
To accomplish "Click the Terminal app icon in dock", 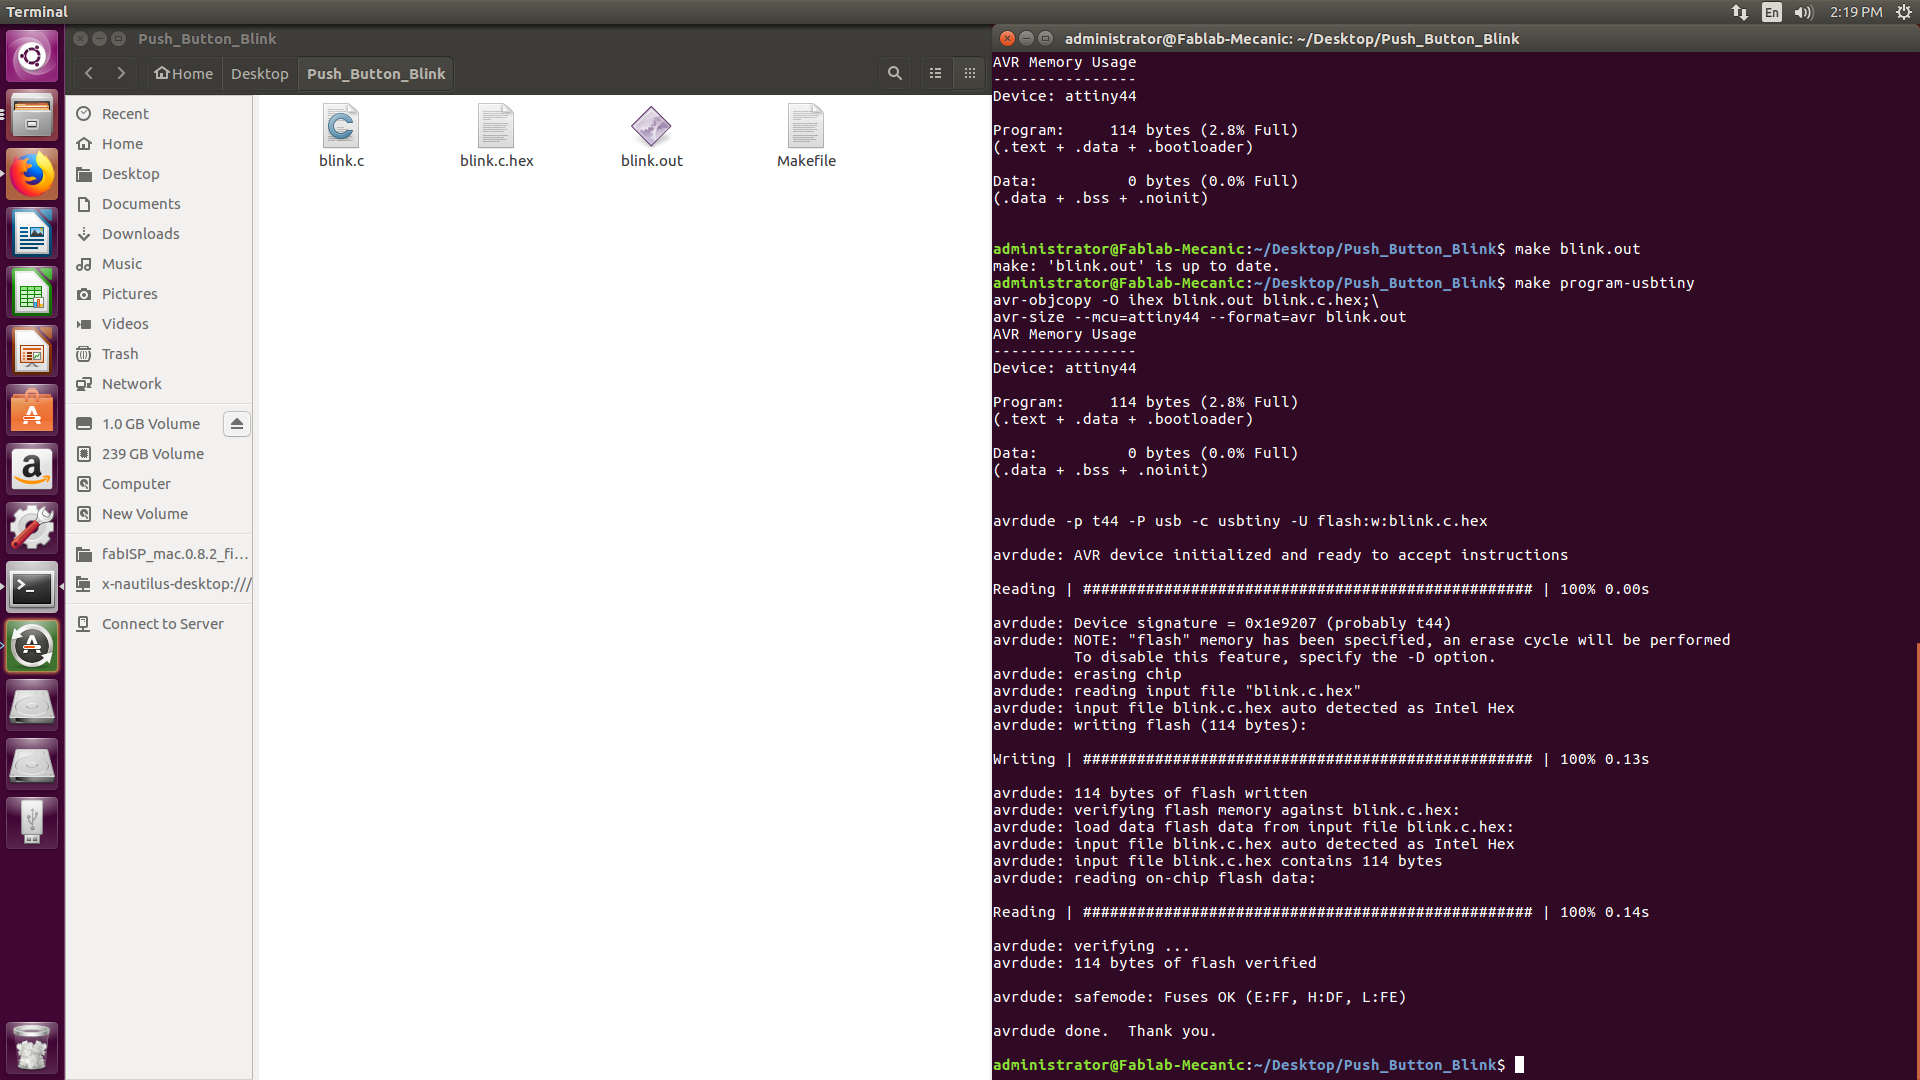I will coord(33,584).
